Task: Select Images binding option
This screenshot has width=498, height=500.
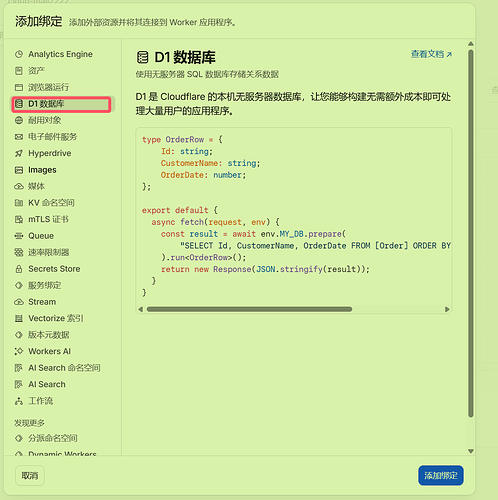Action: pyautogui.click(x=63, y=170)
